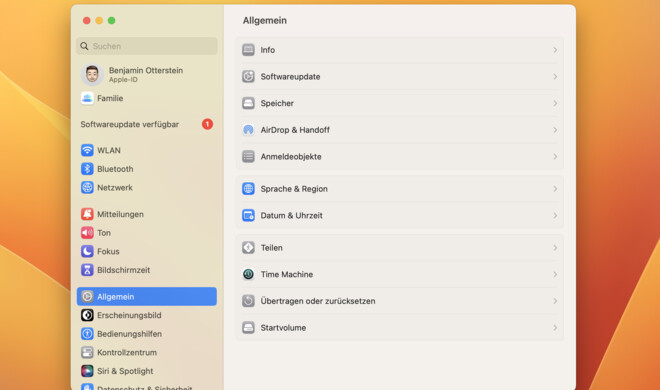The height and width of the screenshot is (390, 660).
Task: Open Sprache & Region via its chevron
Action: pyautogui.click(x=555, y=189)
